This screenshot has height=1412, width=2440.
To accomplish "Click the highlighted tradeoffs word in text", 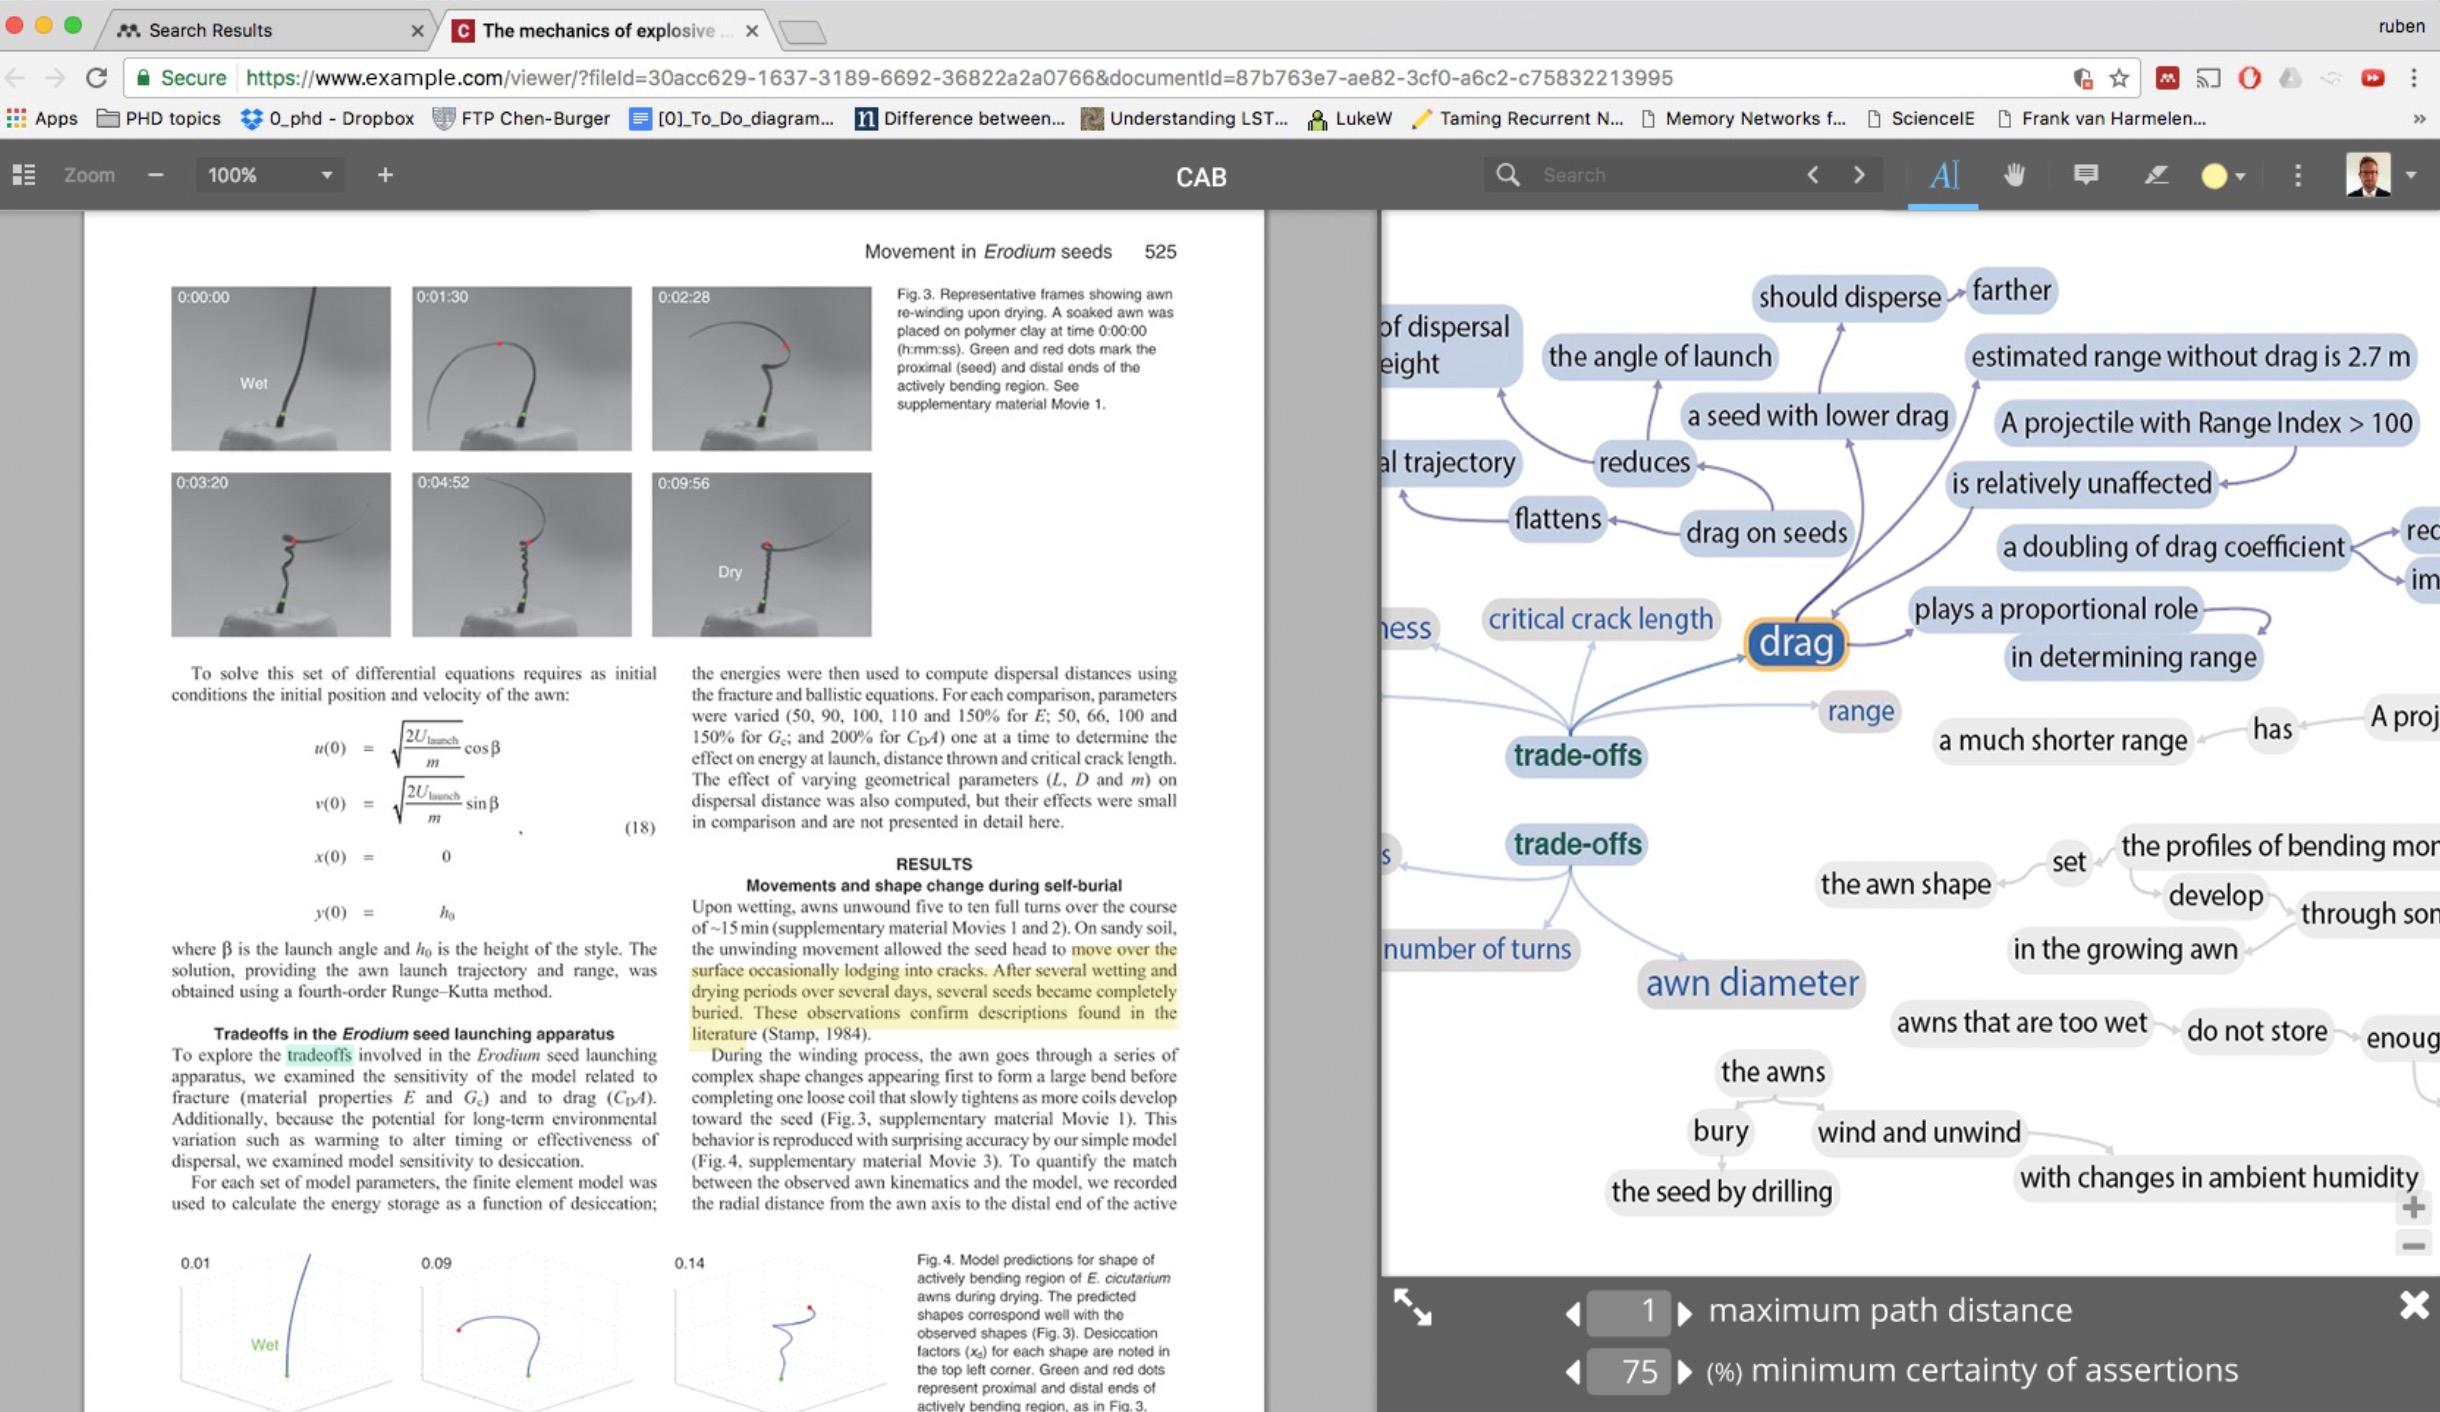I will (x=319, y=1055).
